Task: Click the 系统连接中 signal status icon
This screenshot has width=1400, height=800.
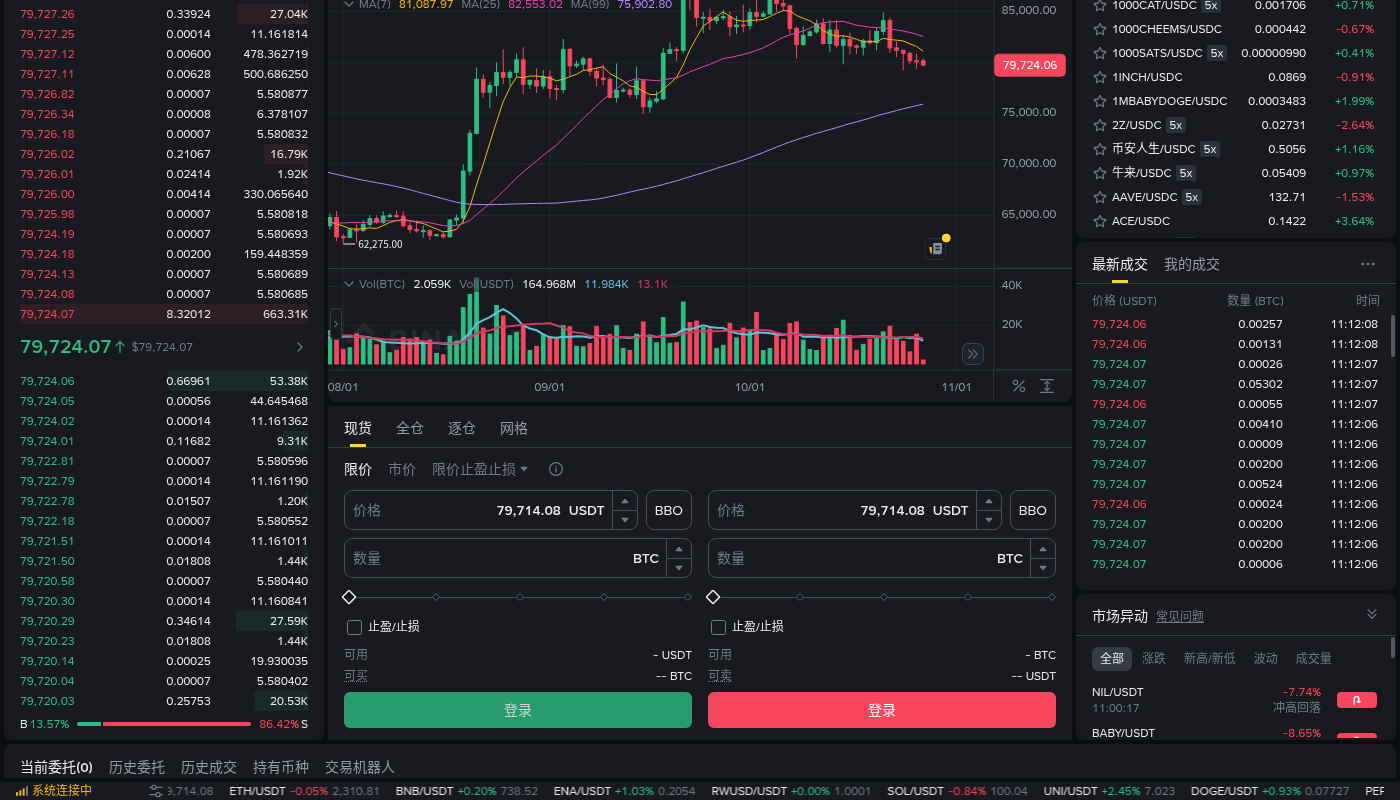Action: pyautogui.click(x=24, y=791)
